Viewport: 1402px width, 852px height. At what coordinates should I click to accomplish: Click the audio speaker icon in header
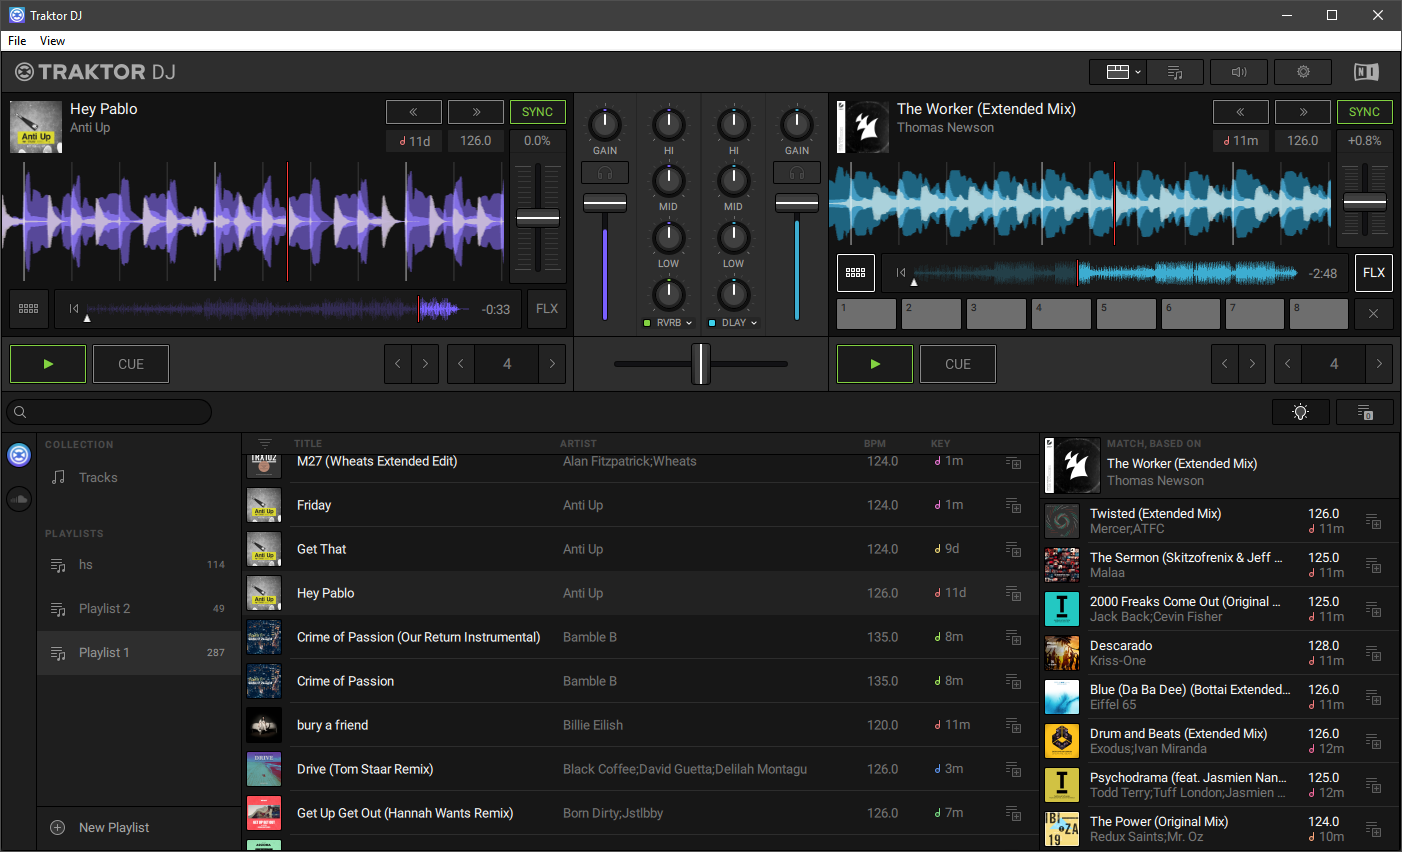pos(1239,72)
